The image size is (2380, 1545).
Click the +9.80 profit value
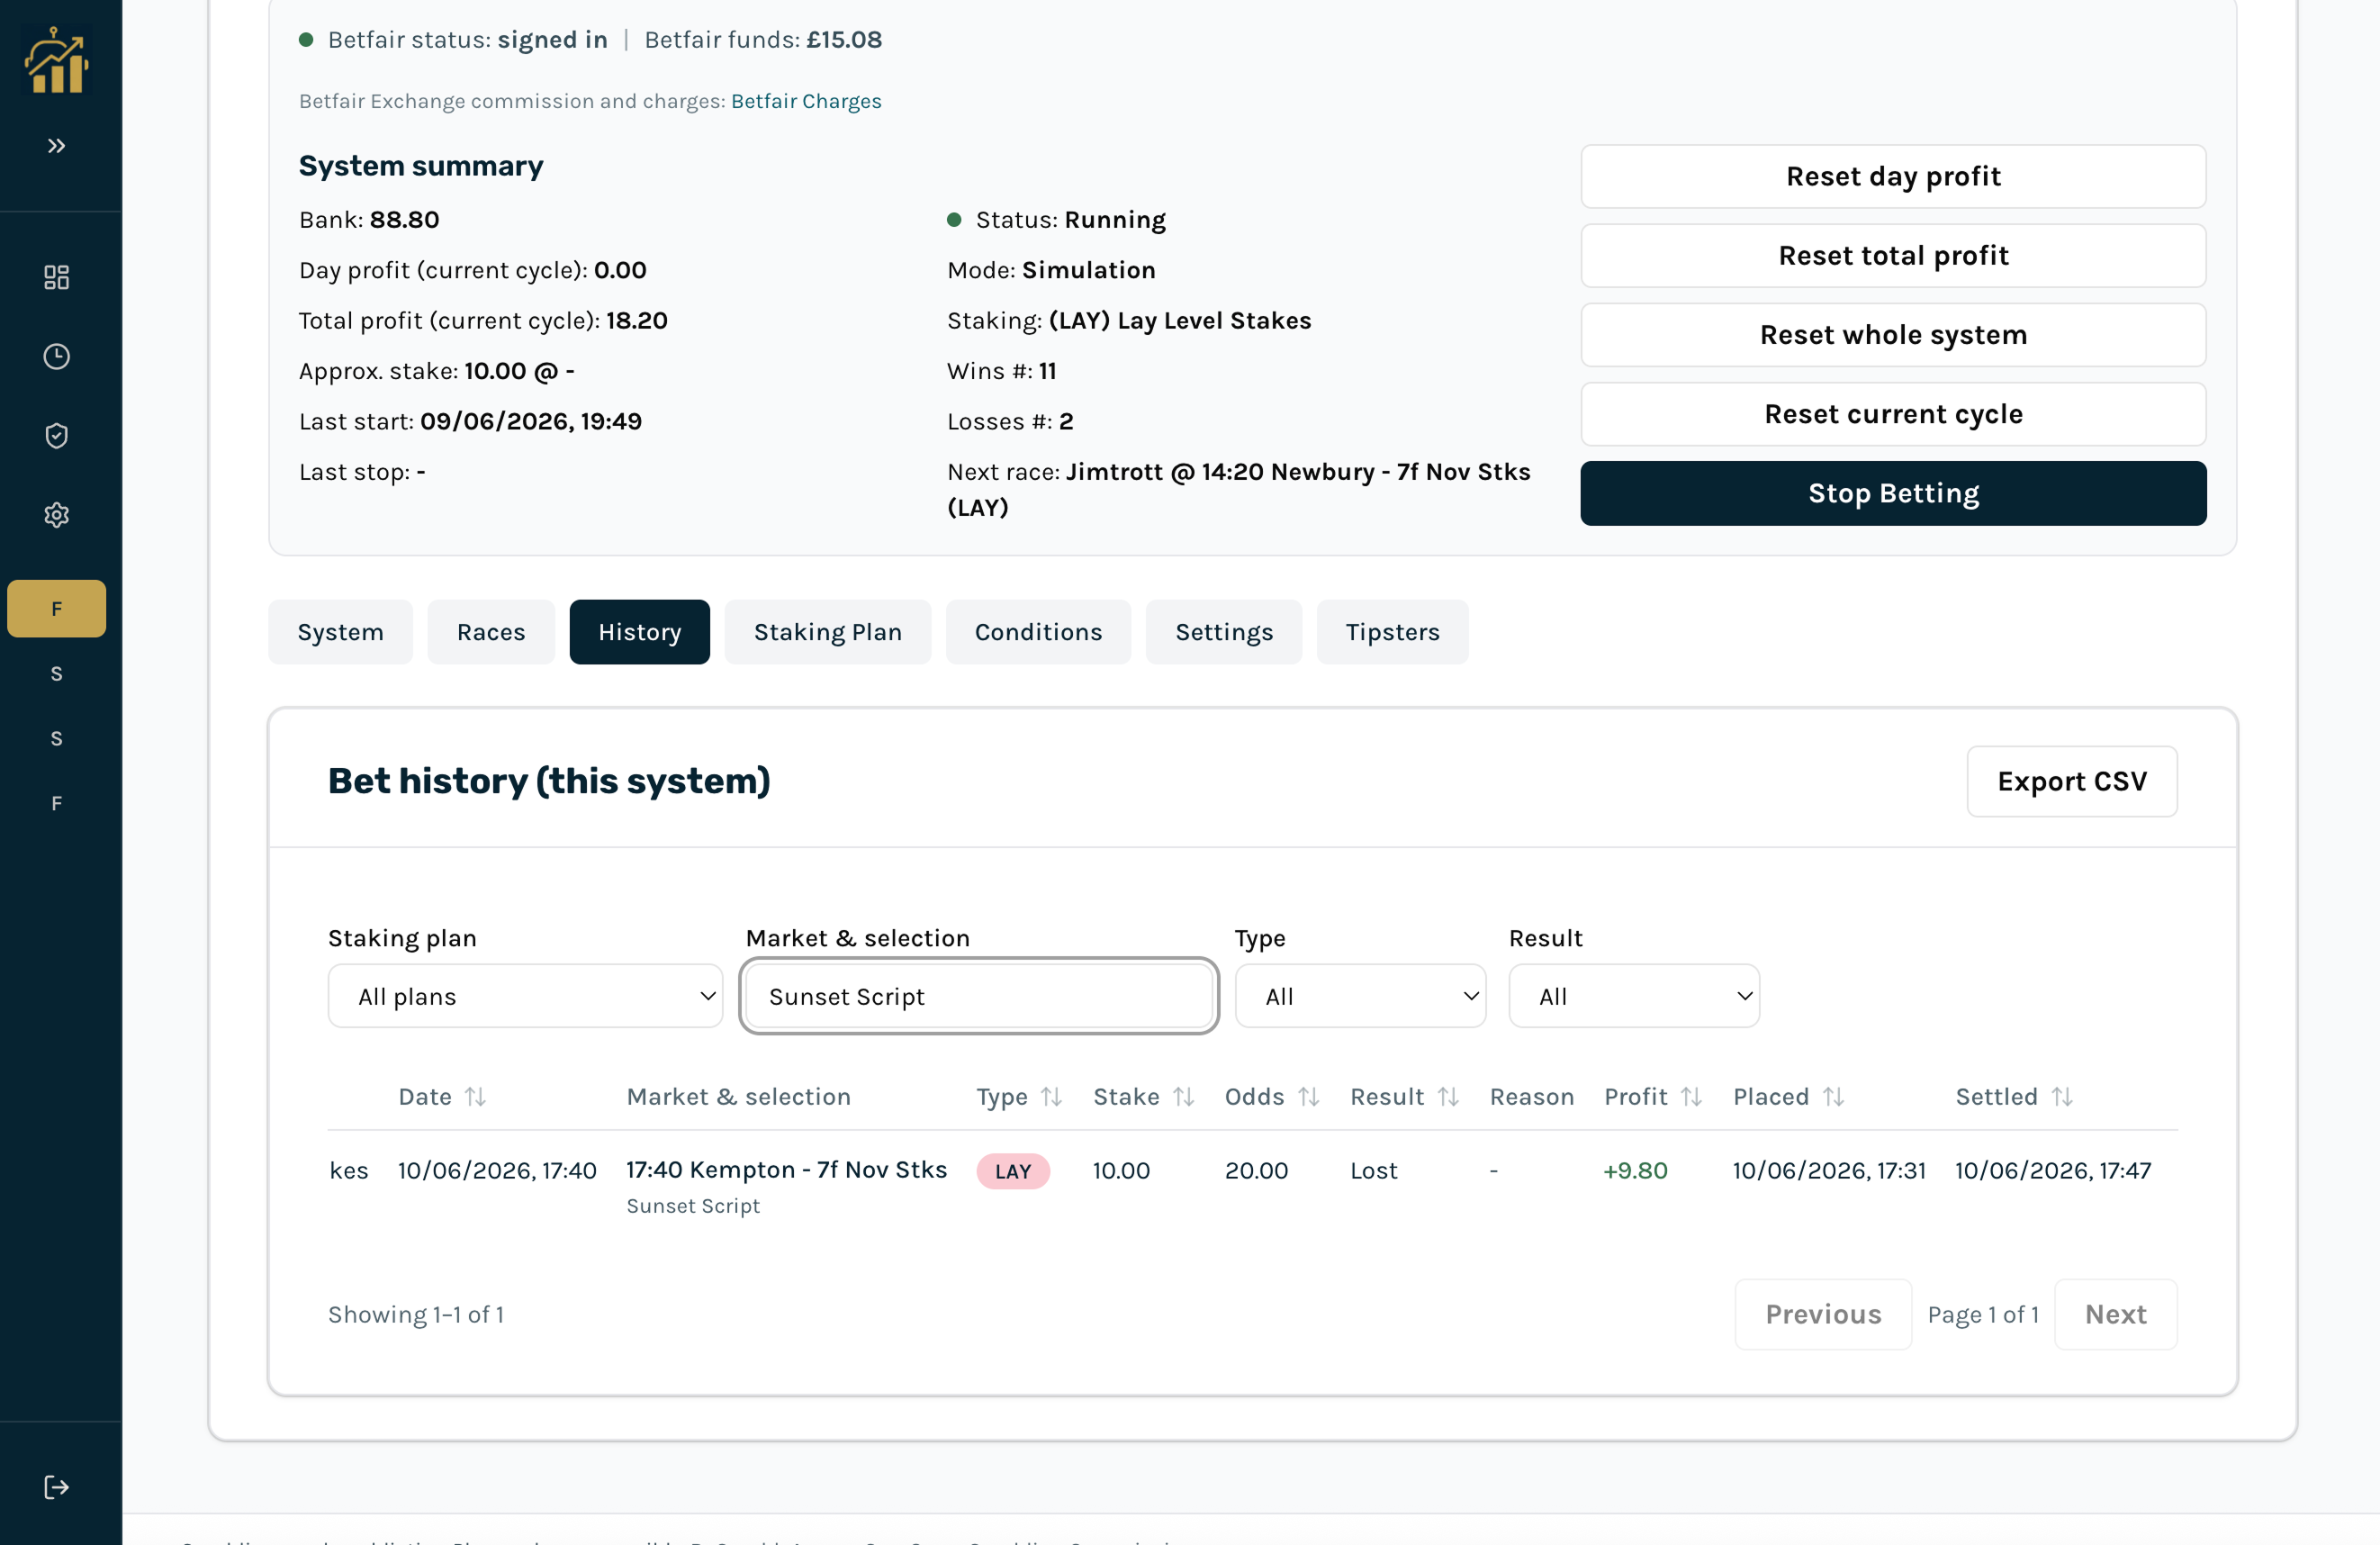tap(1635, 1171)
